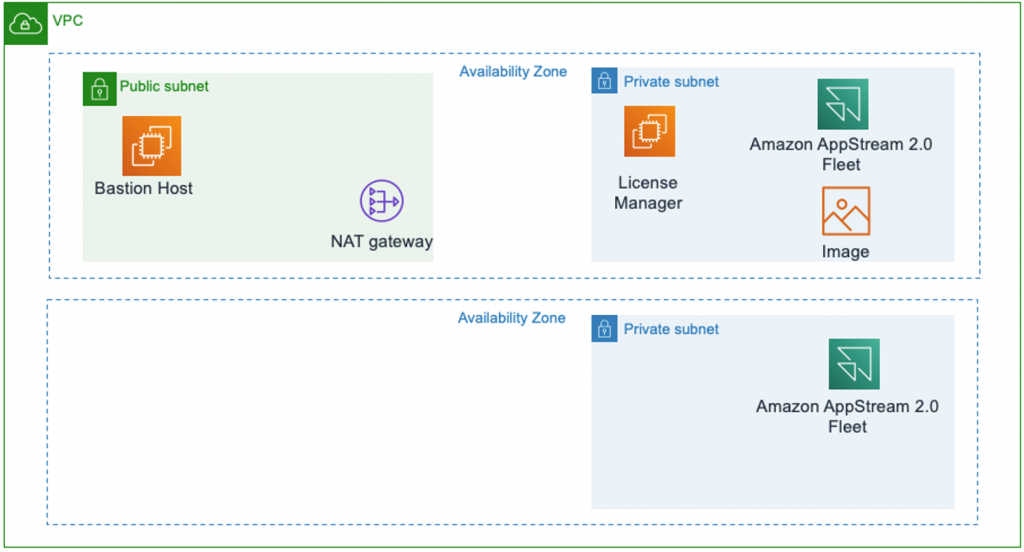The height and width of the screenshot is (552, 1024).
Task: Select the NAT gateway label
Action: (x=381, y=242)
